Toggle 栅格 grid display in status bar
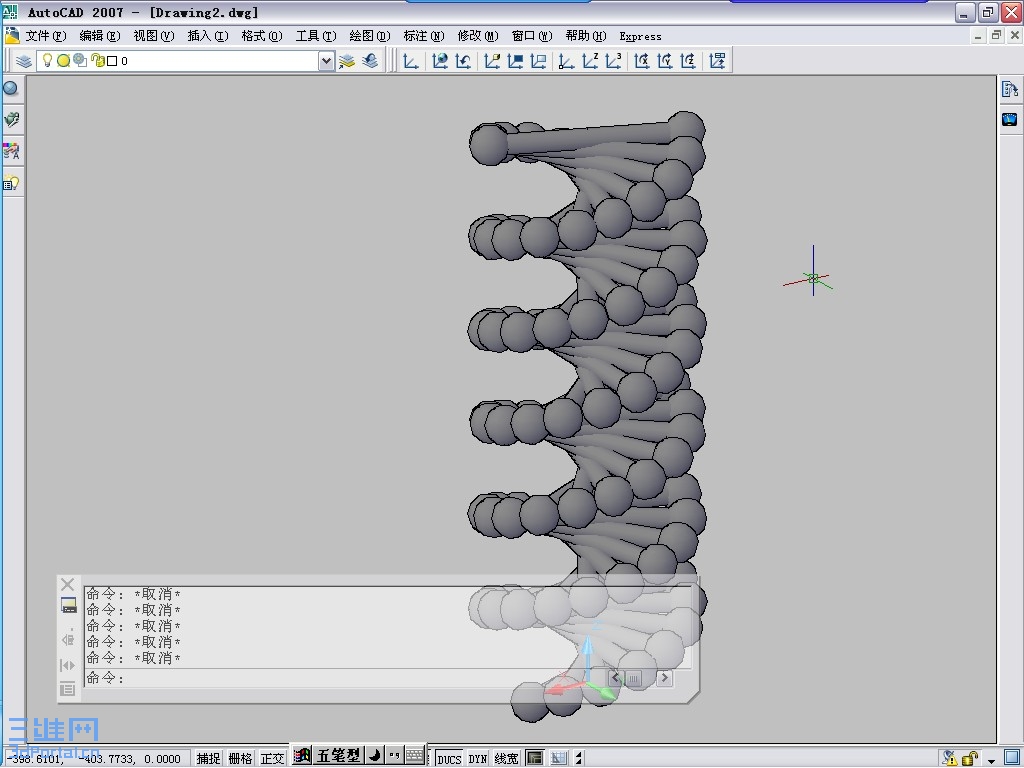Image resolution: width=1024 pixels, height=768 pixels. [240, 758]
